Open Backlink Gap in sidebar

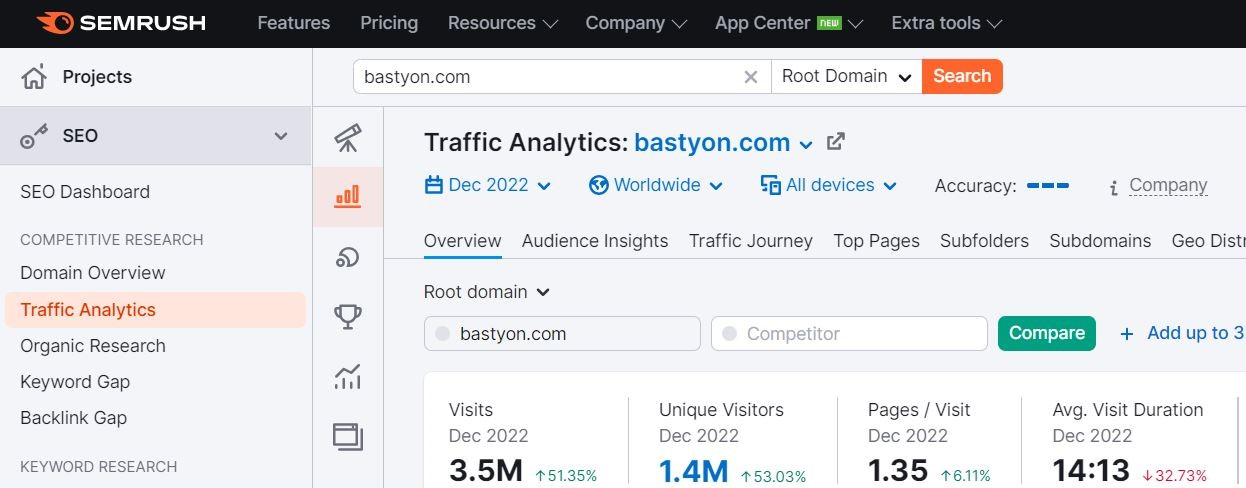point(74,418)
